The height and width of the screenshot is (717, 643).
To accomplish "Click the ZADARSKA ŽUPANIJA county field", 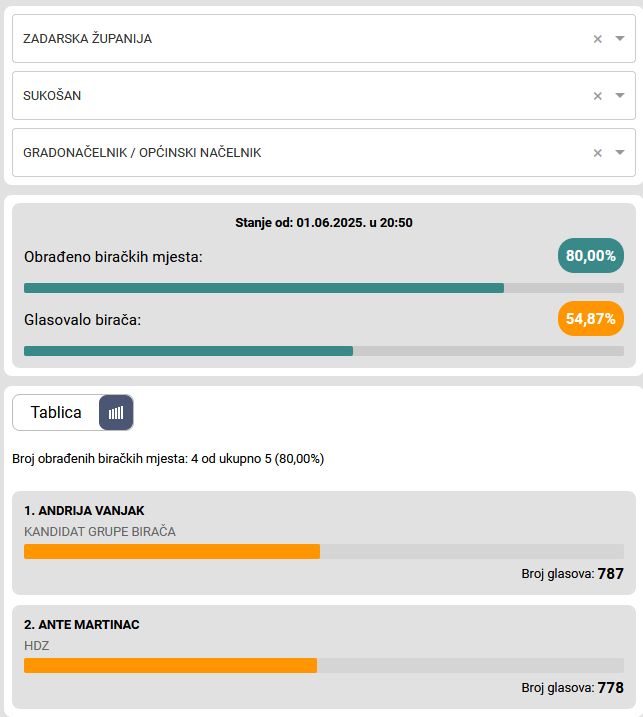I will click(300, 39).
